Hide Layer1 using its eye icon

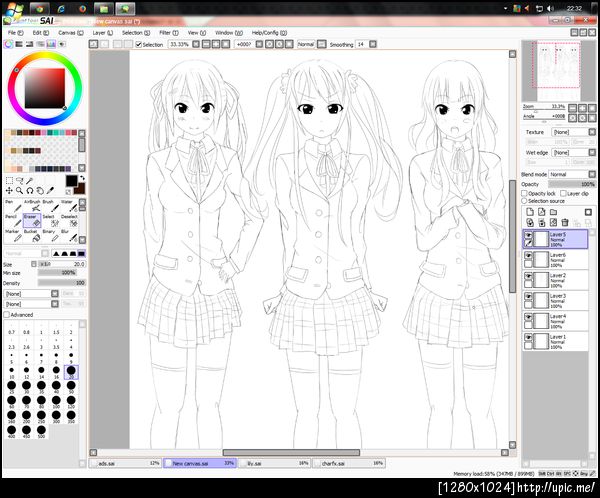528,337
